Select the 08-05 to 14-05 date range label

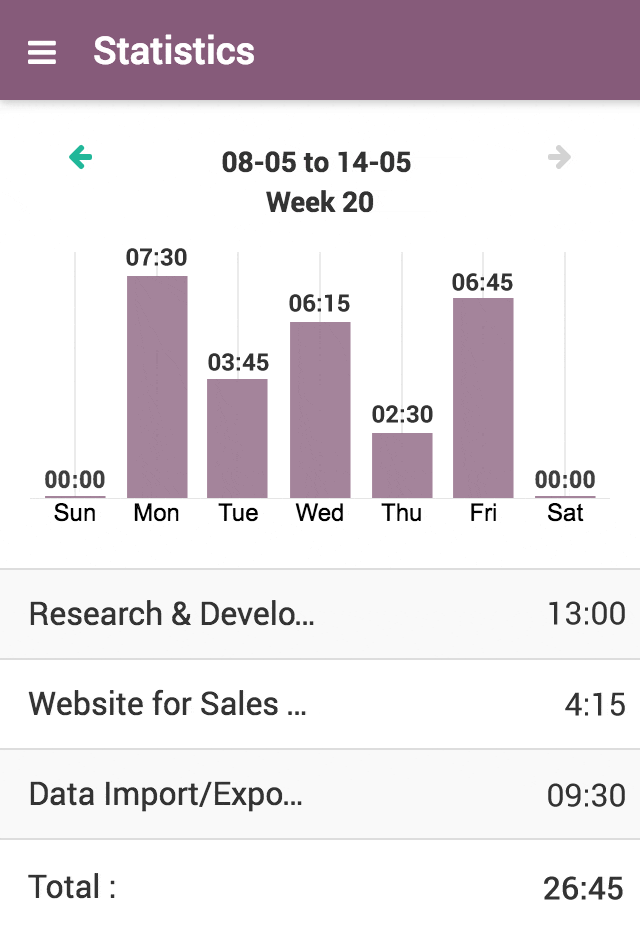pos(318,162)
